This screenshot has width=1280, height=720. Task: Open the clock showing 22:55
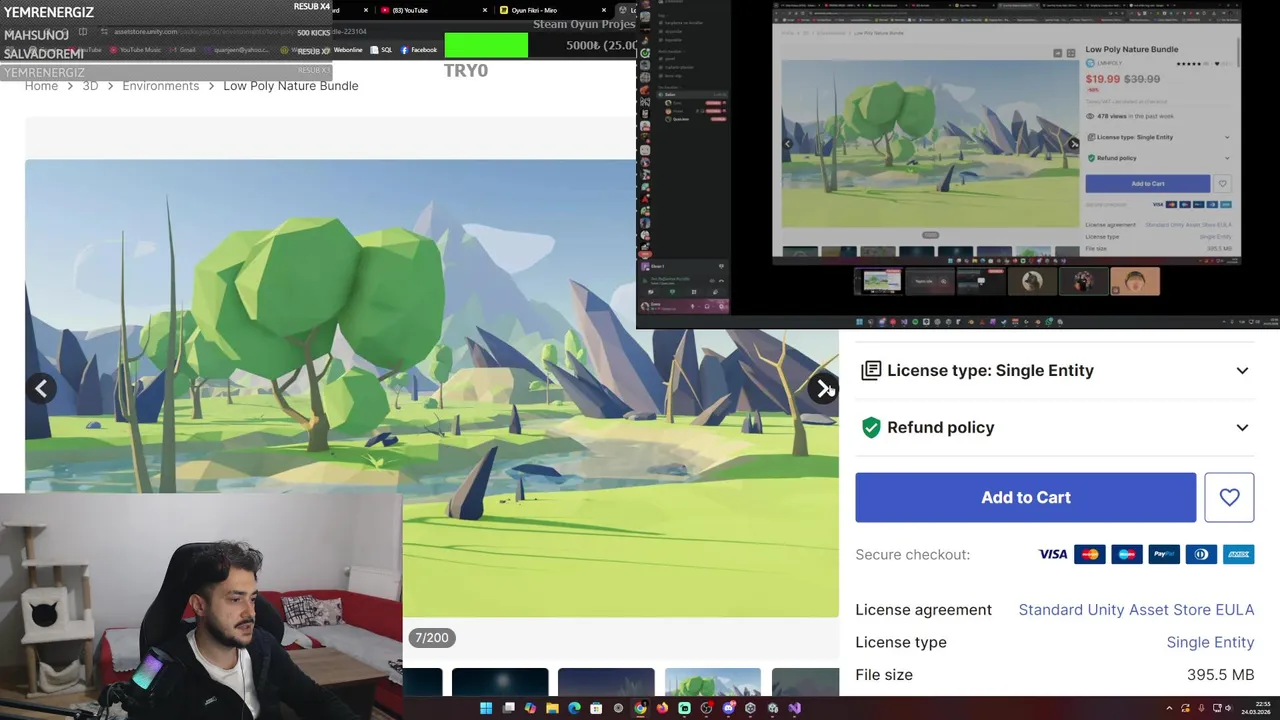click(1255, 708)
